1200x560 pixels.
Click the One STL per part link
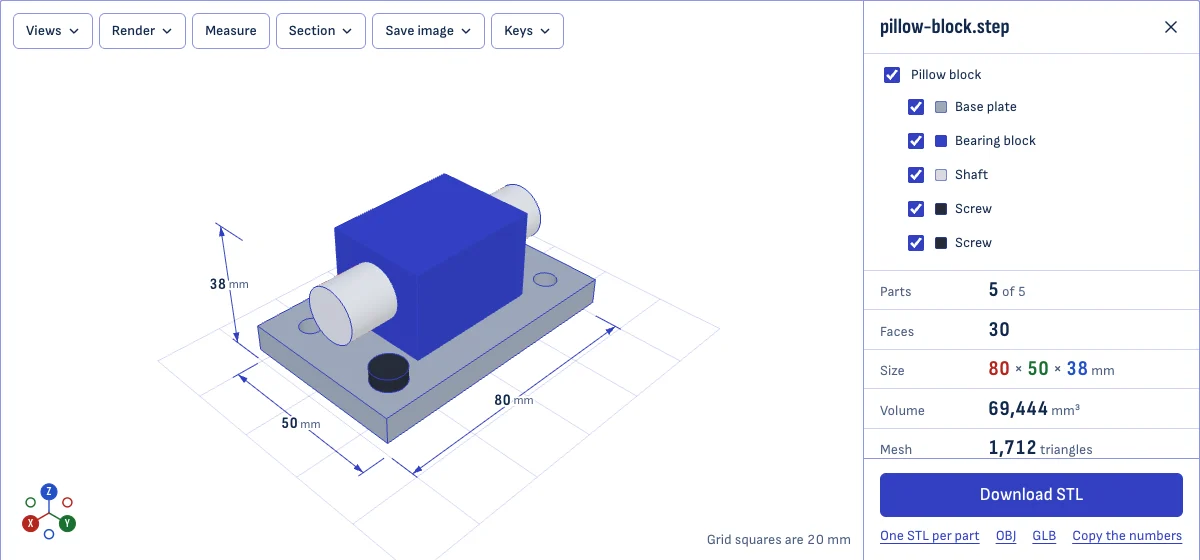coord(930,536)
